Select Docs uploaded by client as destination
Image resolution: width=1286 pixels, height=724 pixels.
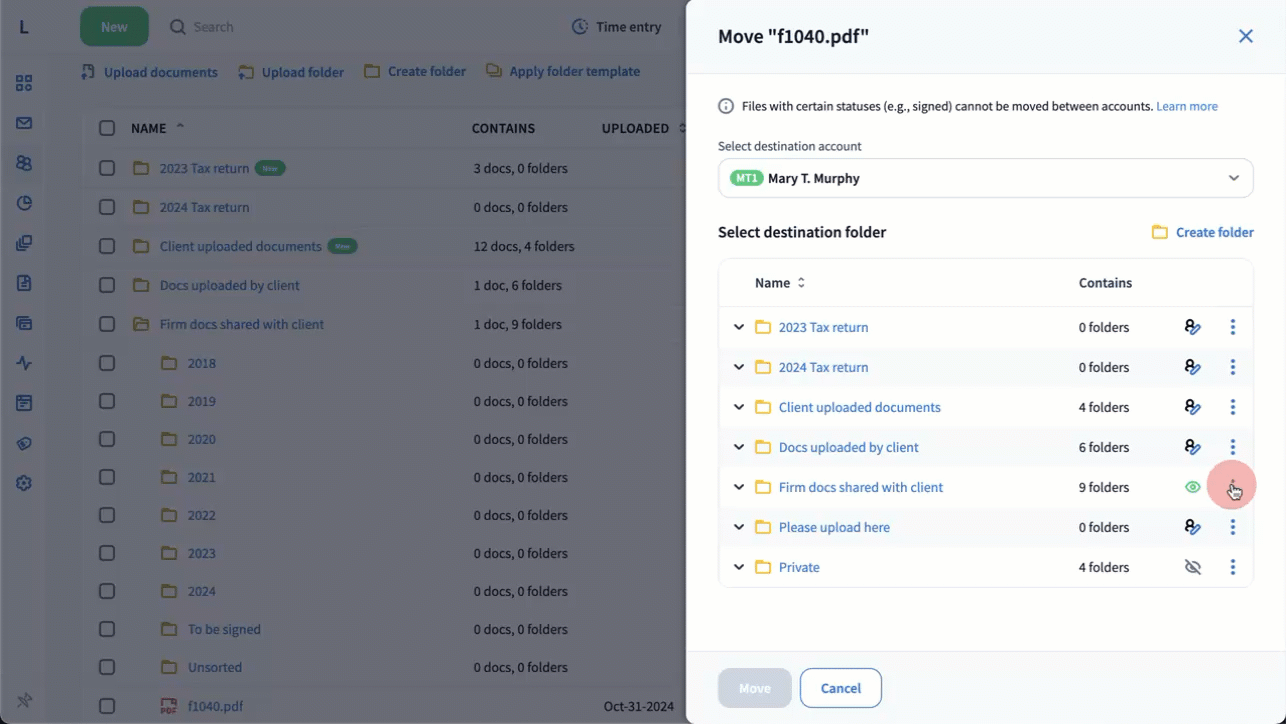click(848, 447)
